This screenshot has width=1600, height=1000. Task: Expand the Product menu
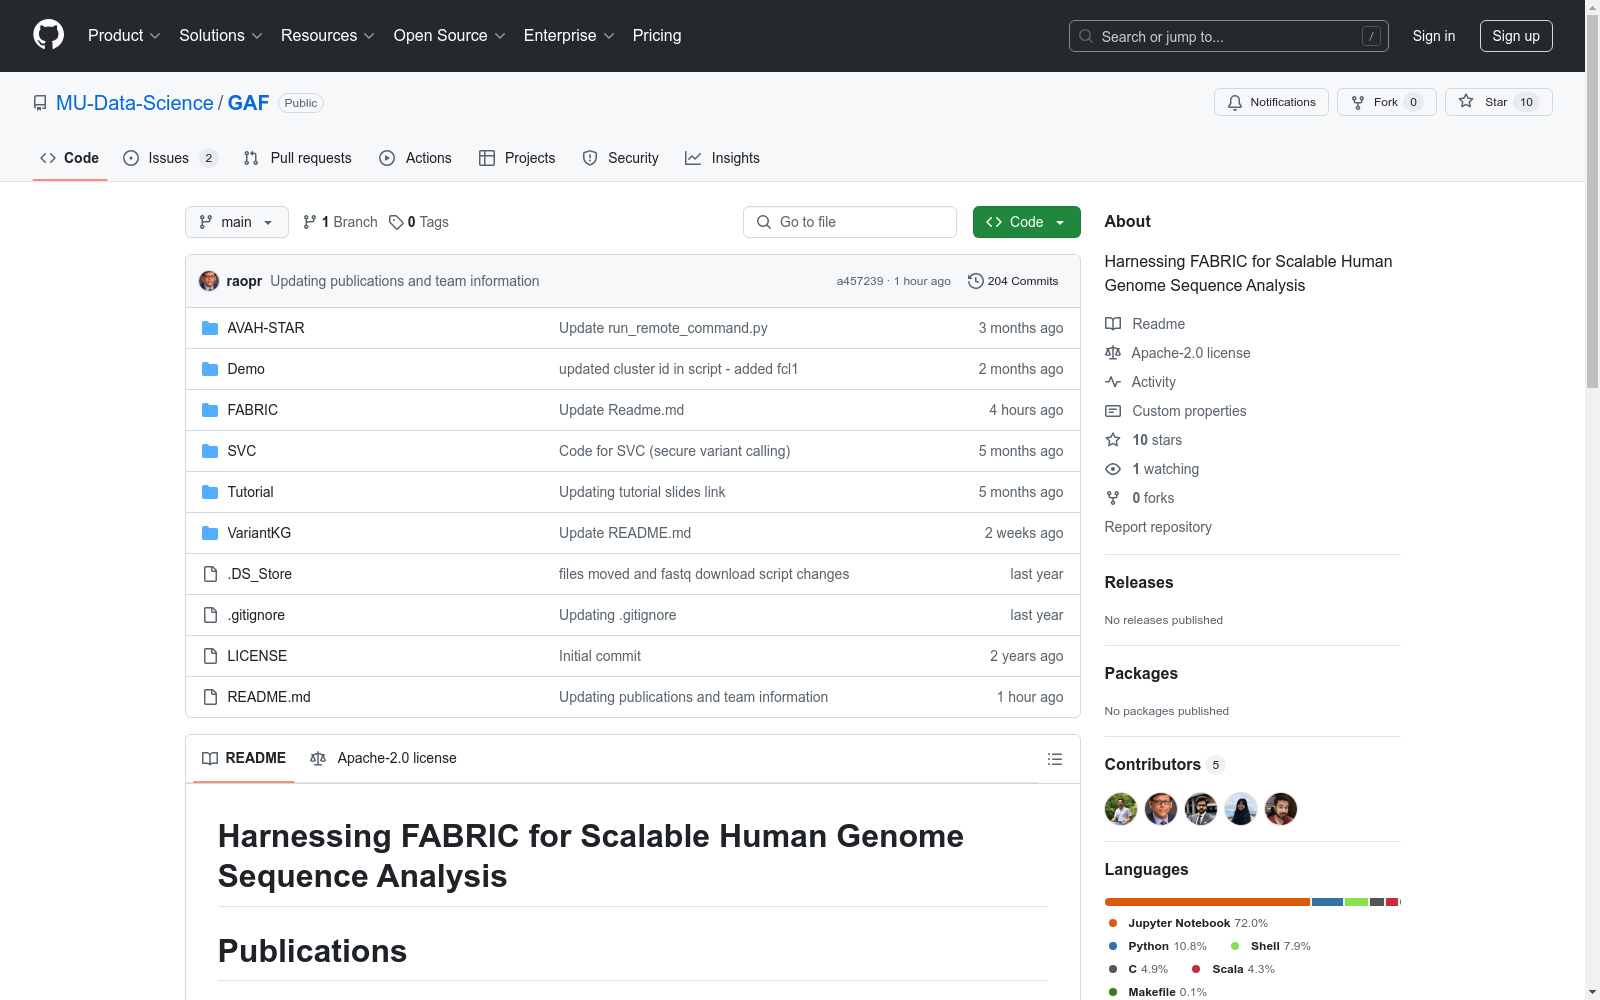124,35
